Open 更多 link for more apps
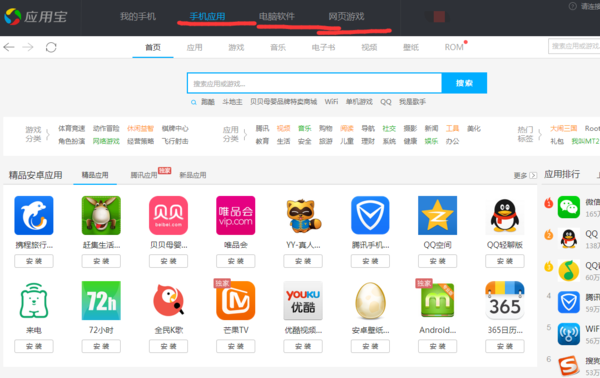The width and height of the screenshot is (600, 378). [x=525, y=175]
